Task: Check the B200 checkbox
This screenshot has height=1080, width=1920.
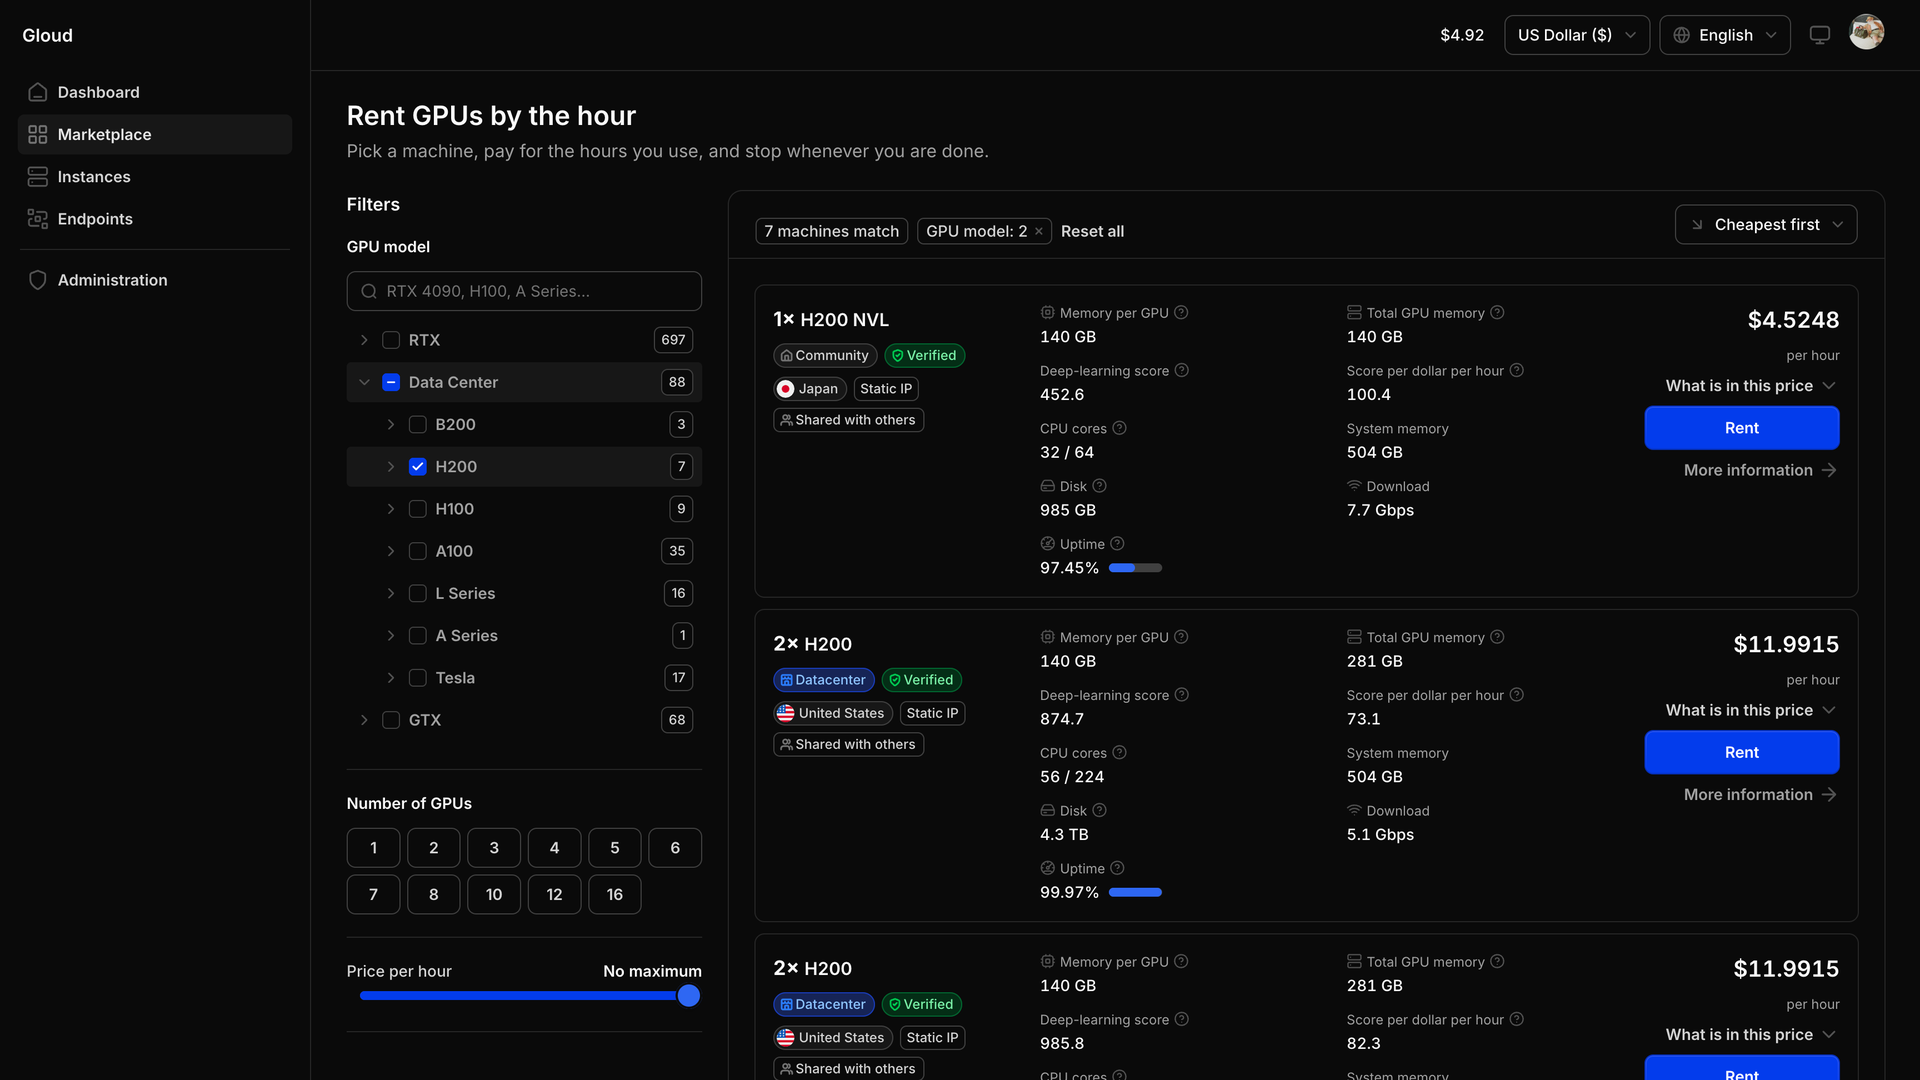Action: click(418, 425)
